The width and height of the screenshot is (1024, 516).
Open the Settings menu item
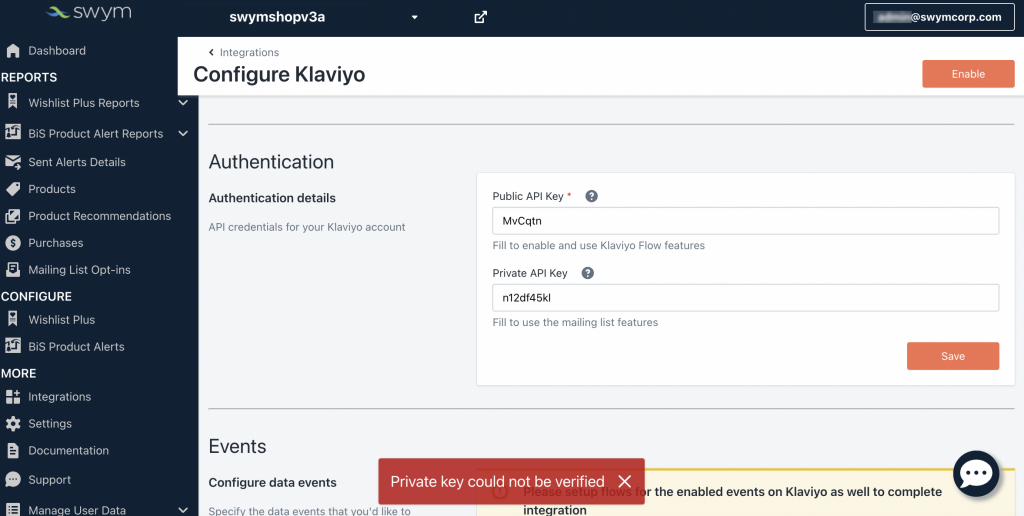click(x=50, y=424)
